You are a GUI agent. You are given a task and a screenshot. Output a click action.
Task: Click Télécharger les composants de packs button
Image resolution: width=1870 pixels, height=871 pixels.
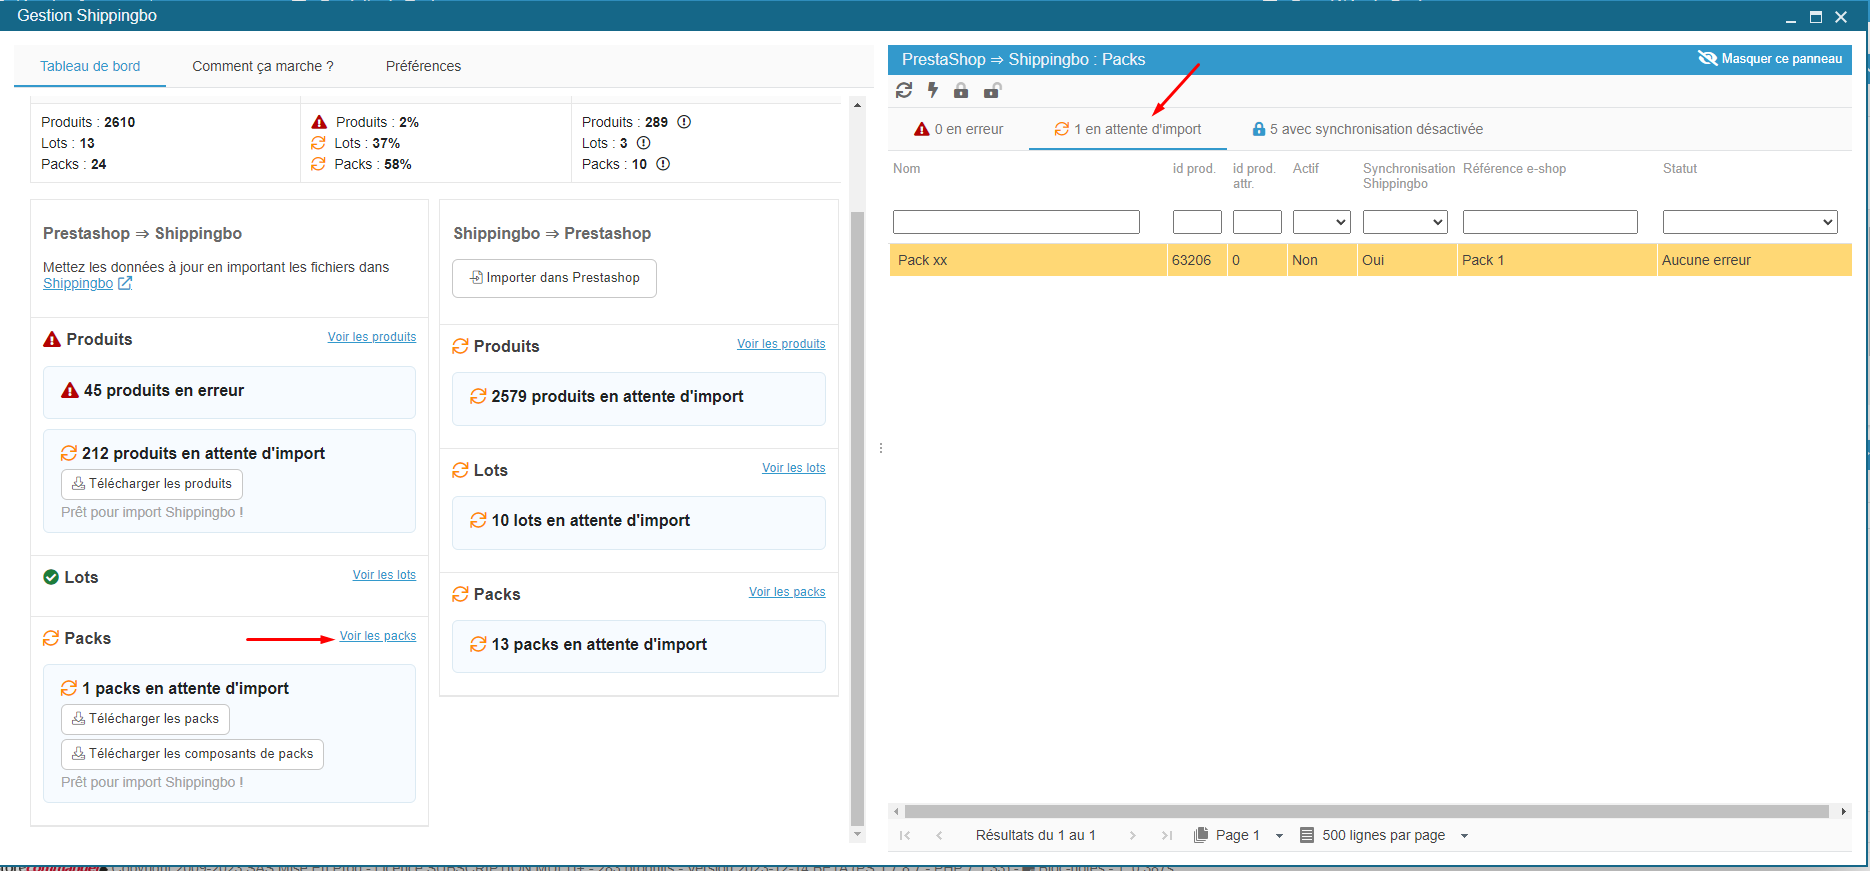(192, 754)
